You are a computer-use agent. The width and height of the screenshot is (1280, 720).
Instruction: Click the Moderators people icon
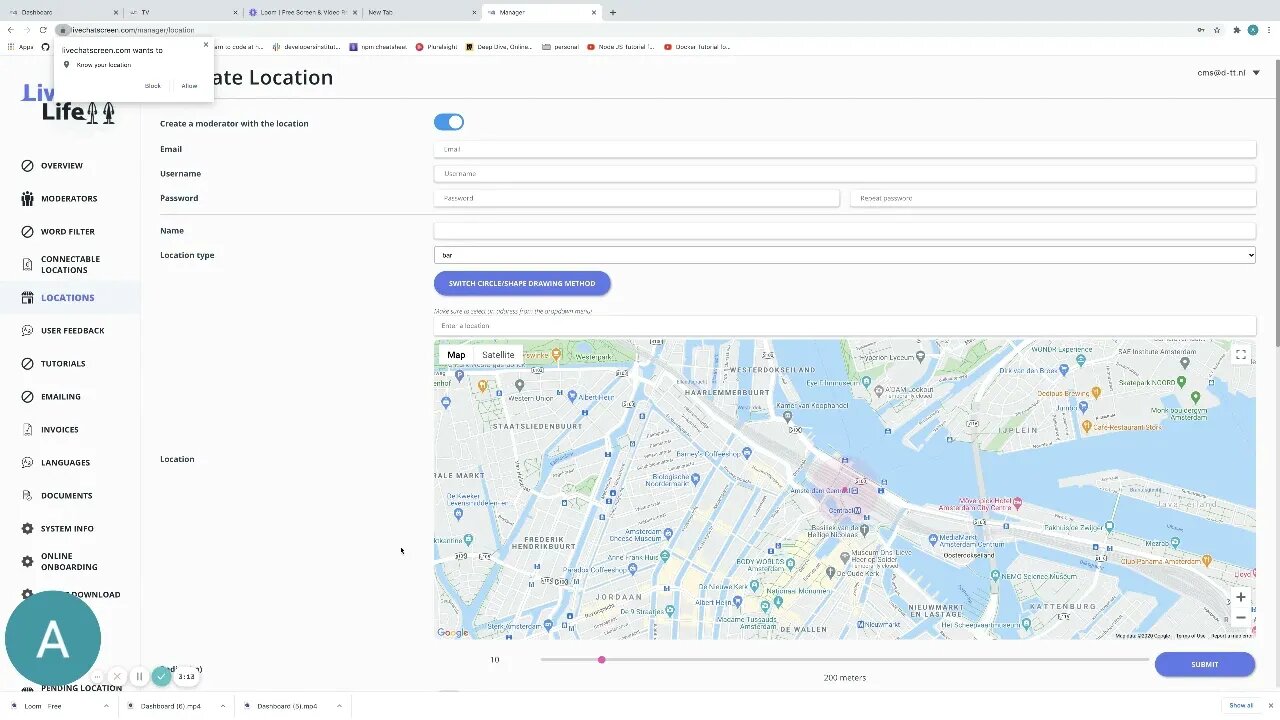tap(27, 199)
